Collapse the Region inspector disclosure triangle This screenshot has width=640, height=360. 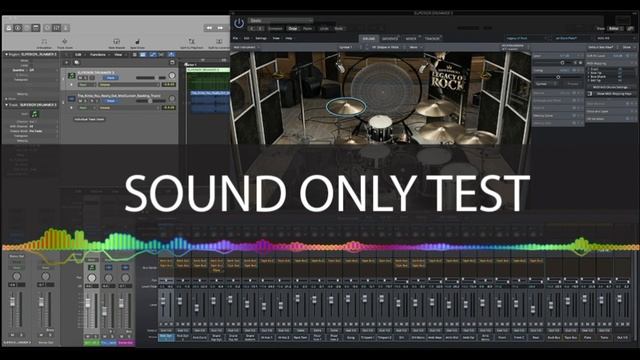coord(7,54)
